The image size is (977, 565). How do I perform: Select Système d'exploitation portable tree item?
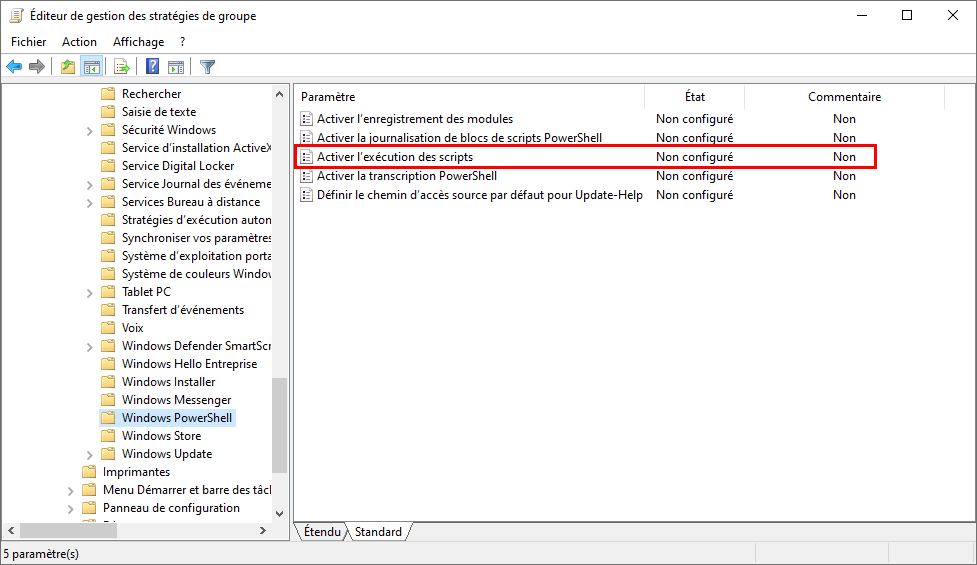coord(196,256)
